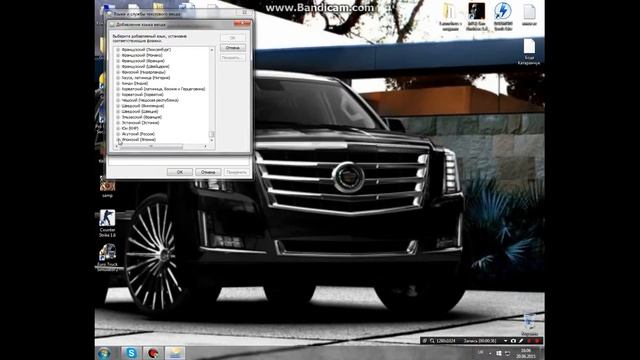Show hidden system tray icons
This screenshot has height=360, width=640.
click(x=490, y=353)
